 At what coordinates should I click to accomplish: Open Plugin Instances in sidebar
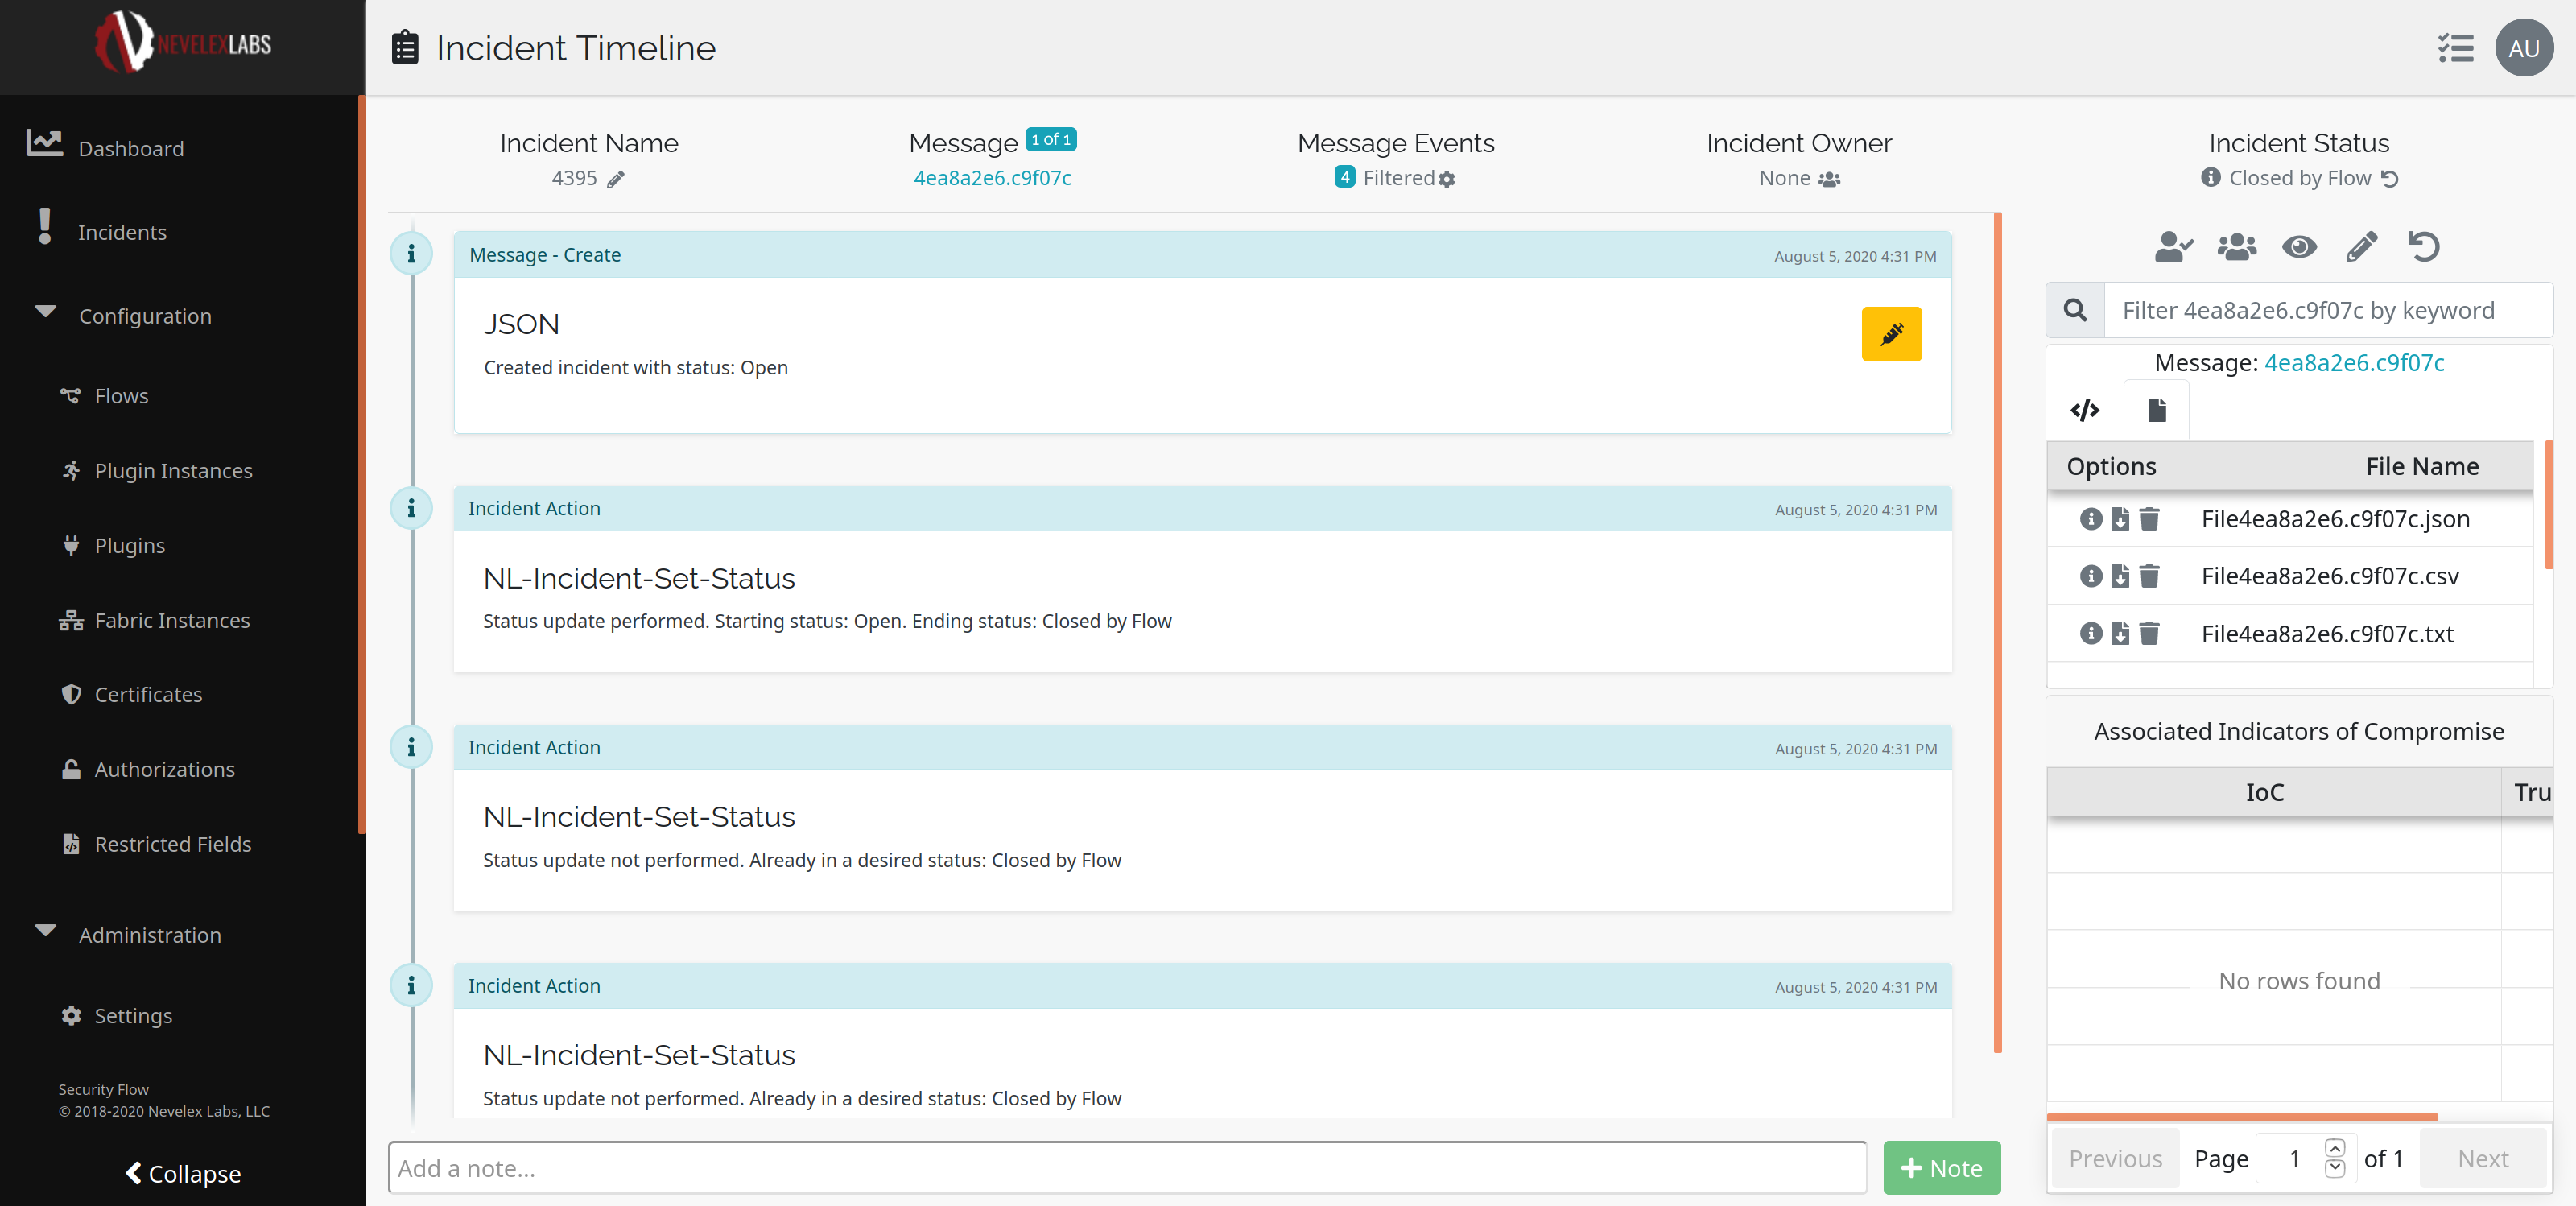173,471
